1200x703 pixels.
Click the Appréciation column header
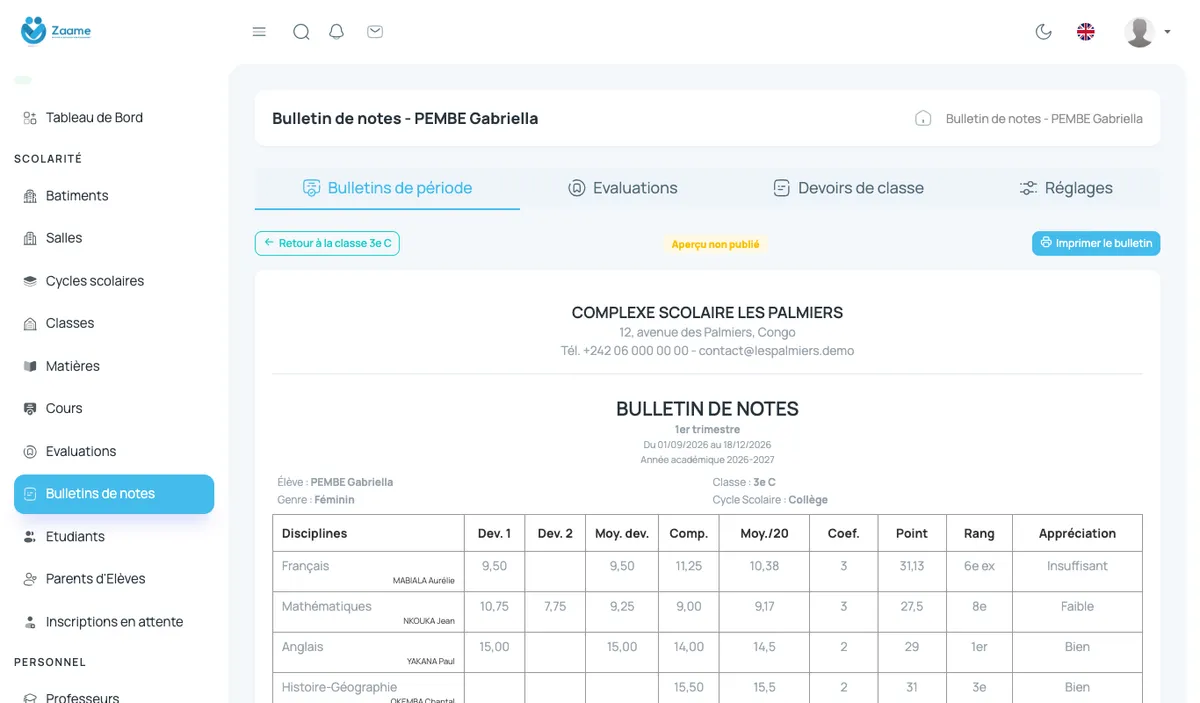pos(1077,533)
